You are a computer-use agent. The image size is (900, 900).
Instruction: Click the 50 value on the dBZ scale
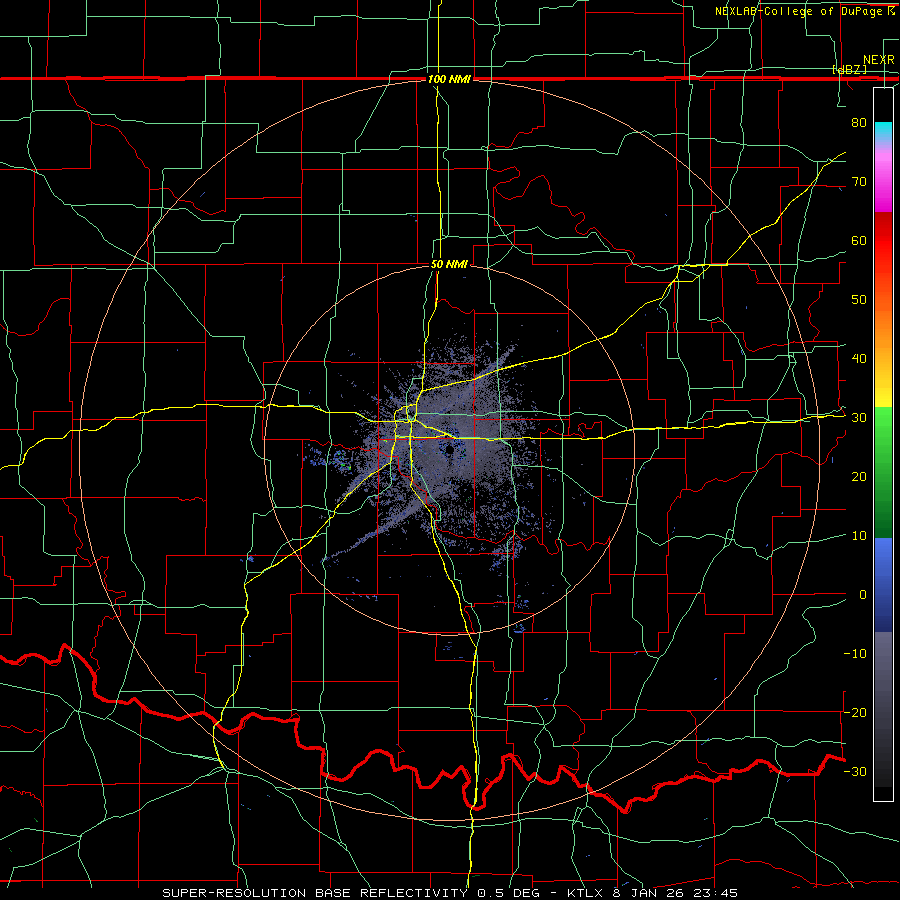click(859, 300)
